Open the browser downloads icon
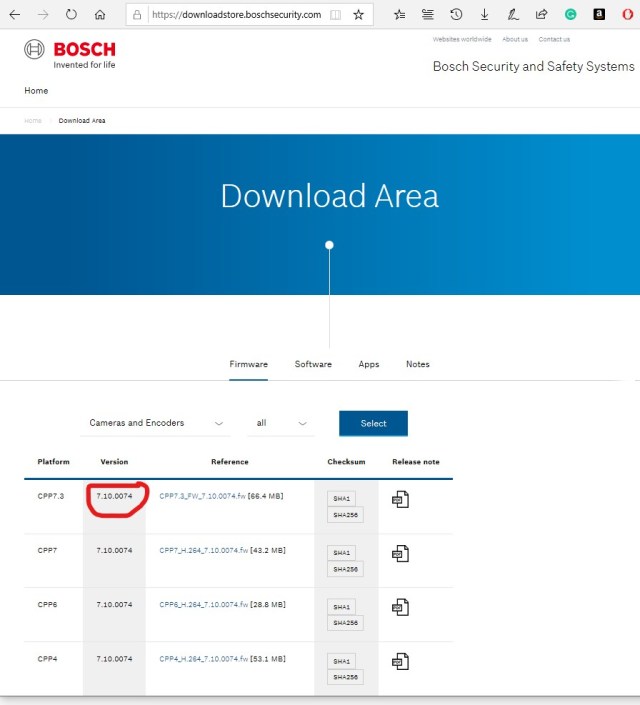640x705 pixels. coord(485,15)
